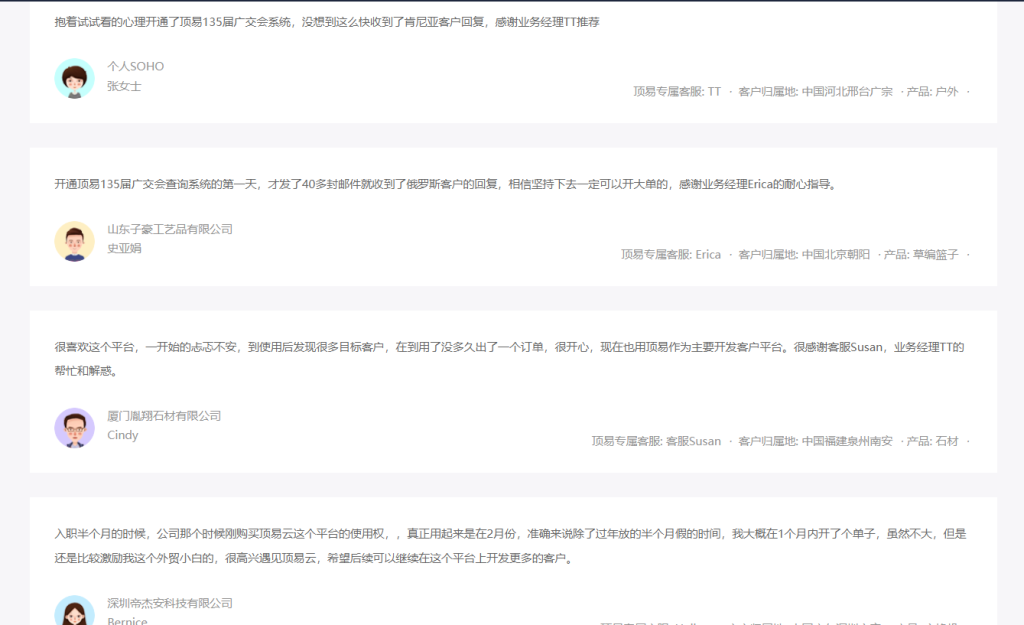Select the name 张女士
This screenshot has width=1024, height=625.
point(124,86)
